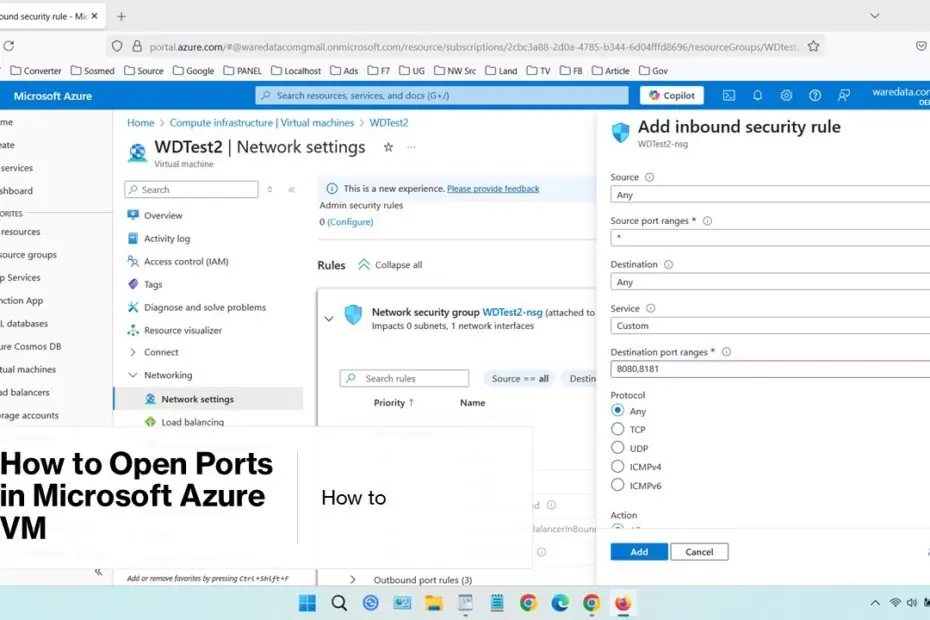Click the Configure admin security rules link

pos(350,222)
